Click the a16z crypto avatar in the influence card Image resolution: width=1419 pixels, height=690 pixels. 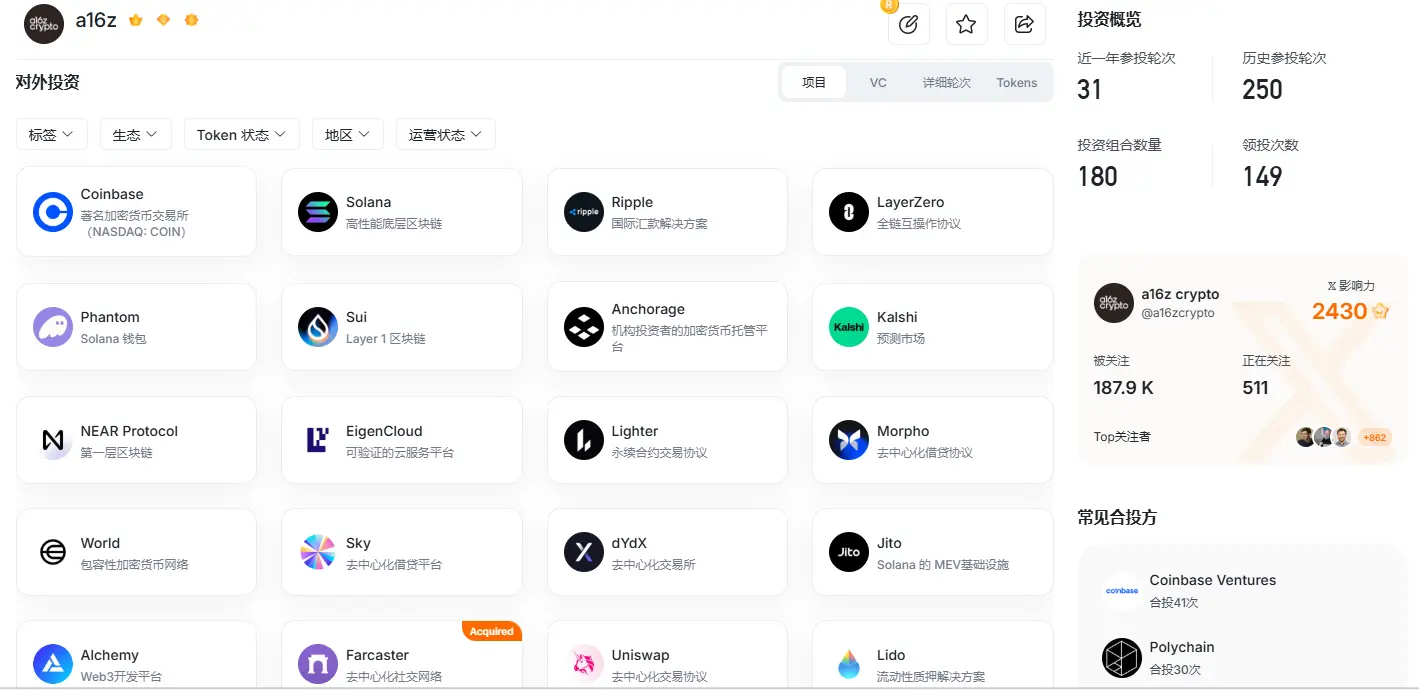[1113, 304]
